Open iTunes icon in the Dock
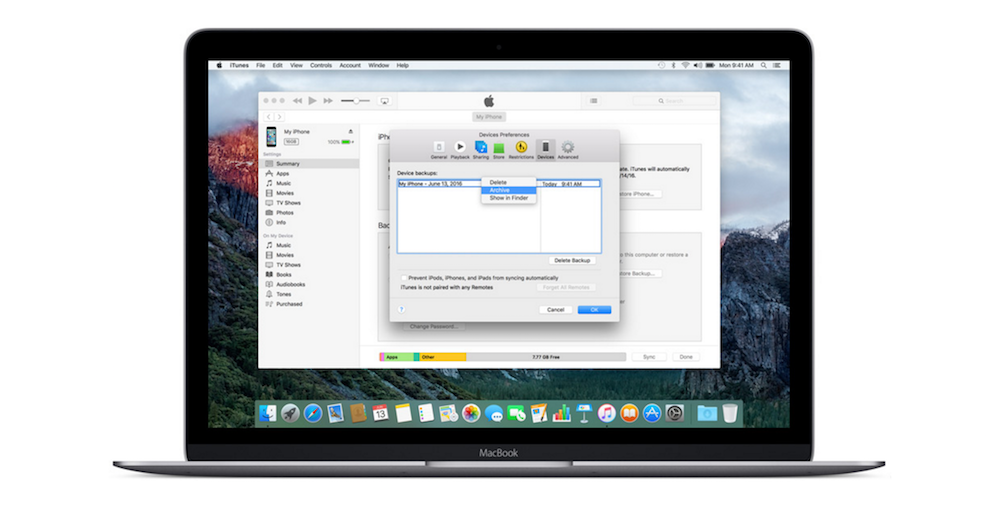This screenshot has height=506, width=1000. coord(607,413)
